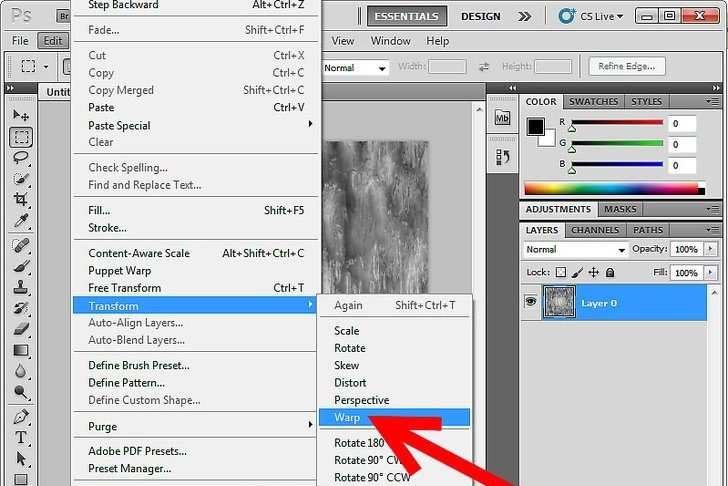This screenshot has width=728, height=486.
Task: Choose the Eyedropper tool
Action: [x=21, y=221]
